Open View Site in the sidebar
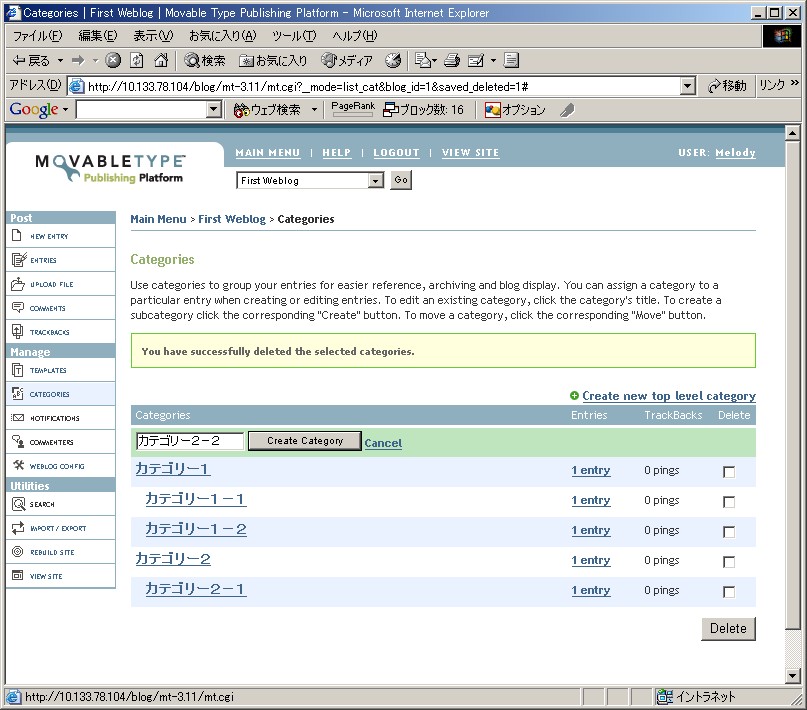The image size is (807, 710). click(60, 576)
